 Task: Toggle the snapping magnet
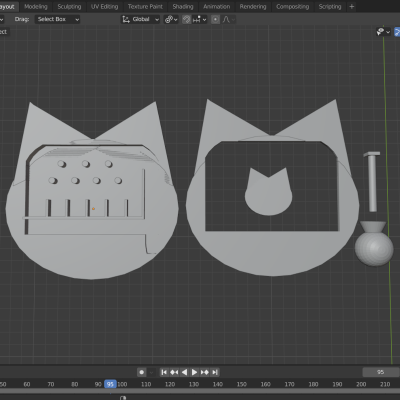tap(186, 19)
